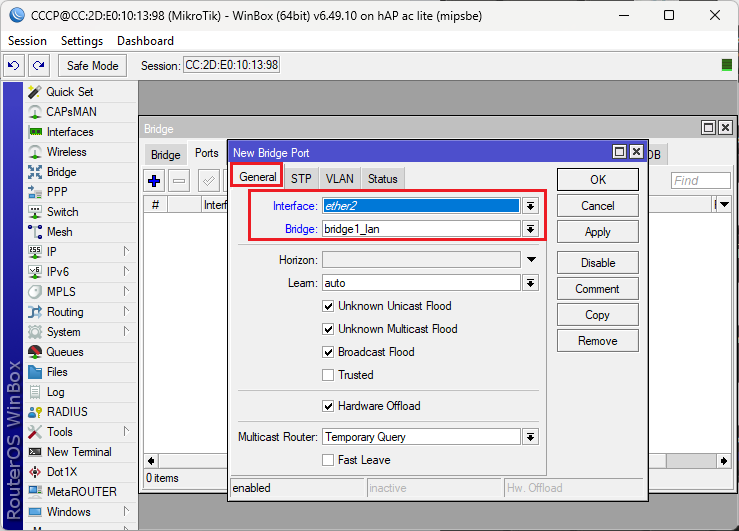Switch to the Status tab

click(382, 179)
